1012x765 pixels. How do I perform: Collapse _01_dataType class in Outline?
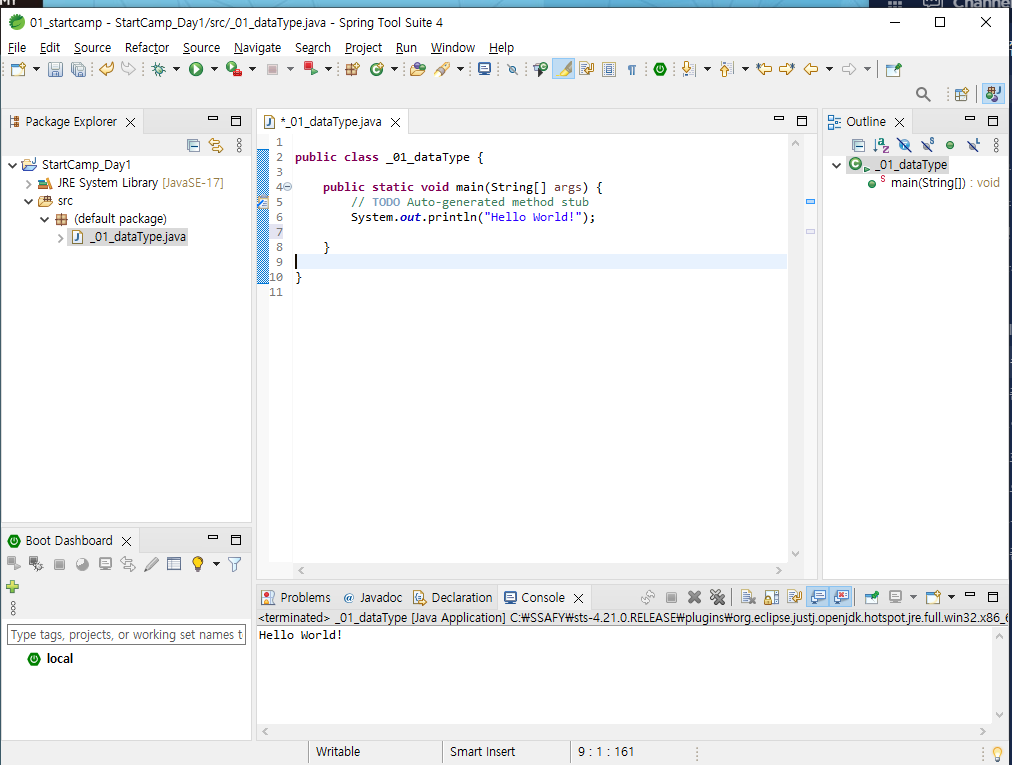(x=836, y=165)
